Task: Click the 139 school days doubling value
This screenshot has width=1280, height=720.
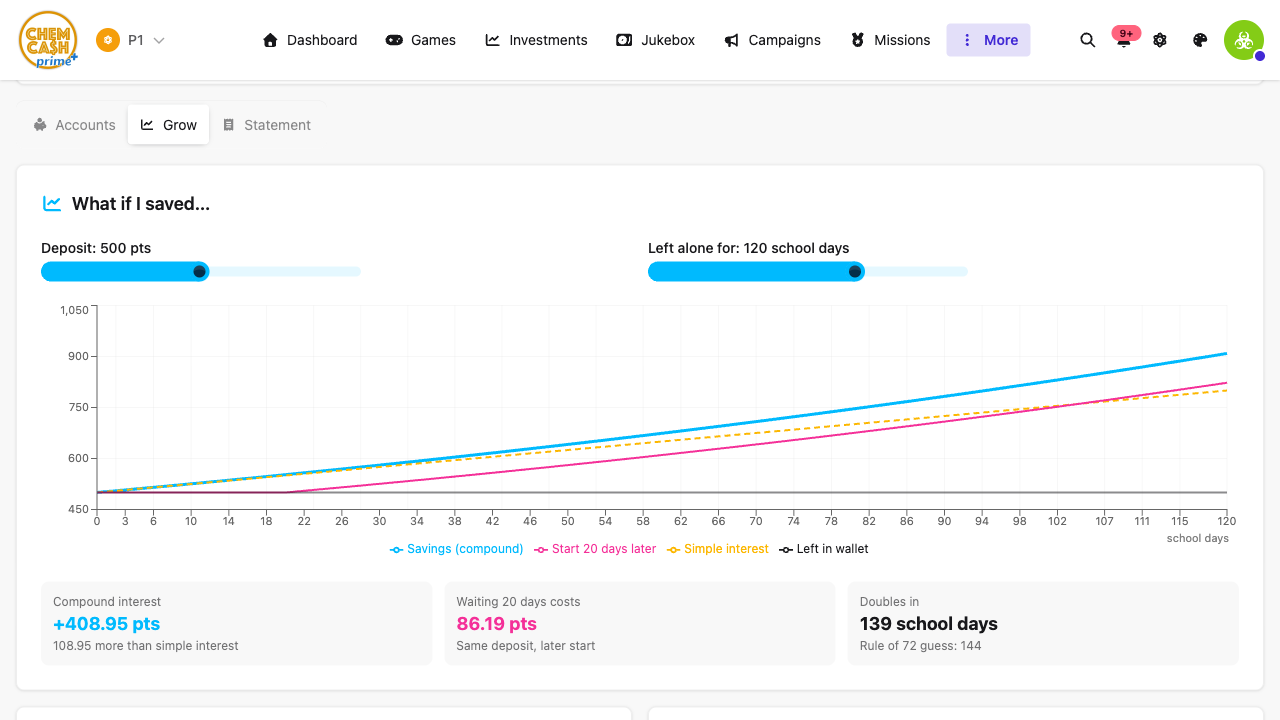Action: (929, 624)
